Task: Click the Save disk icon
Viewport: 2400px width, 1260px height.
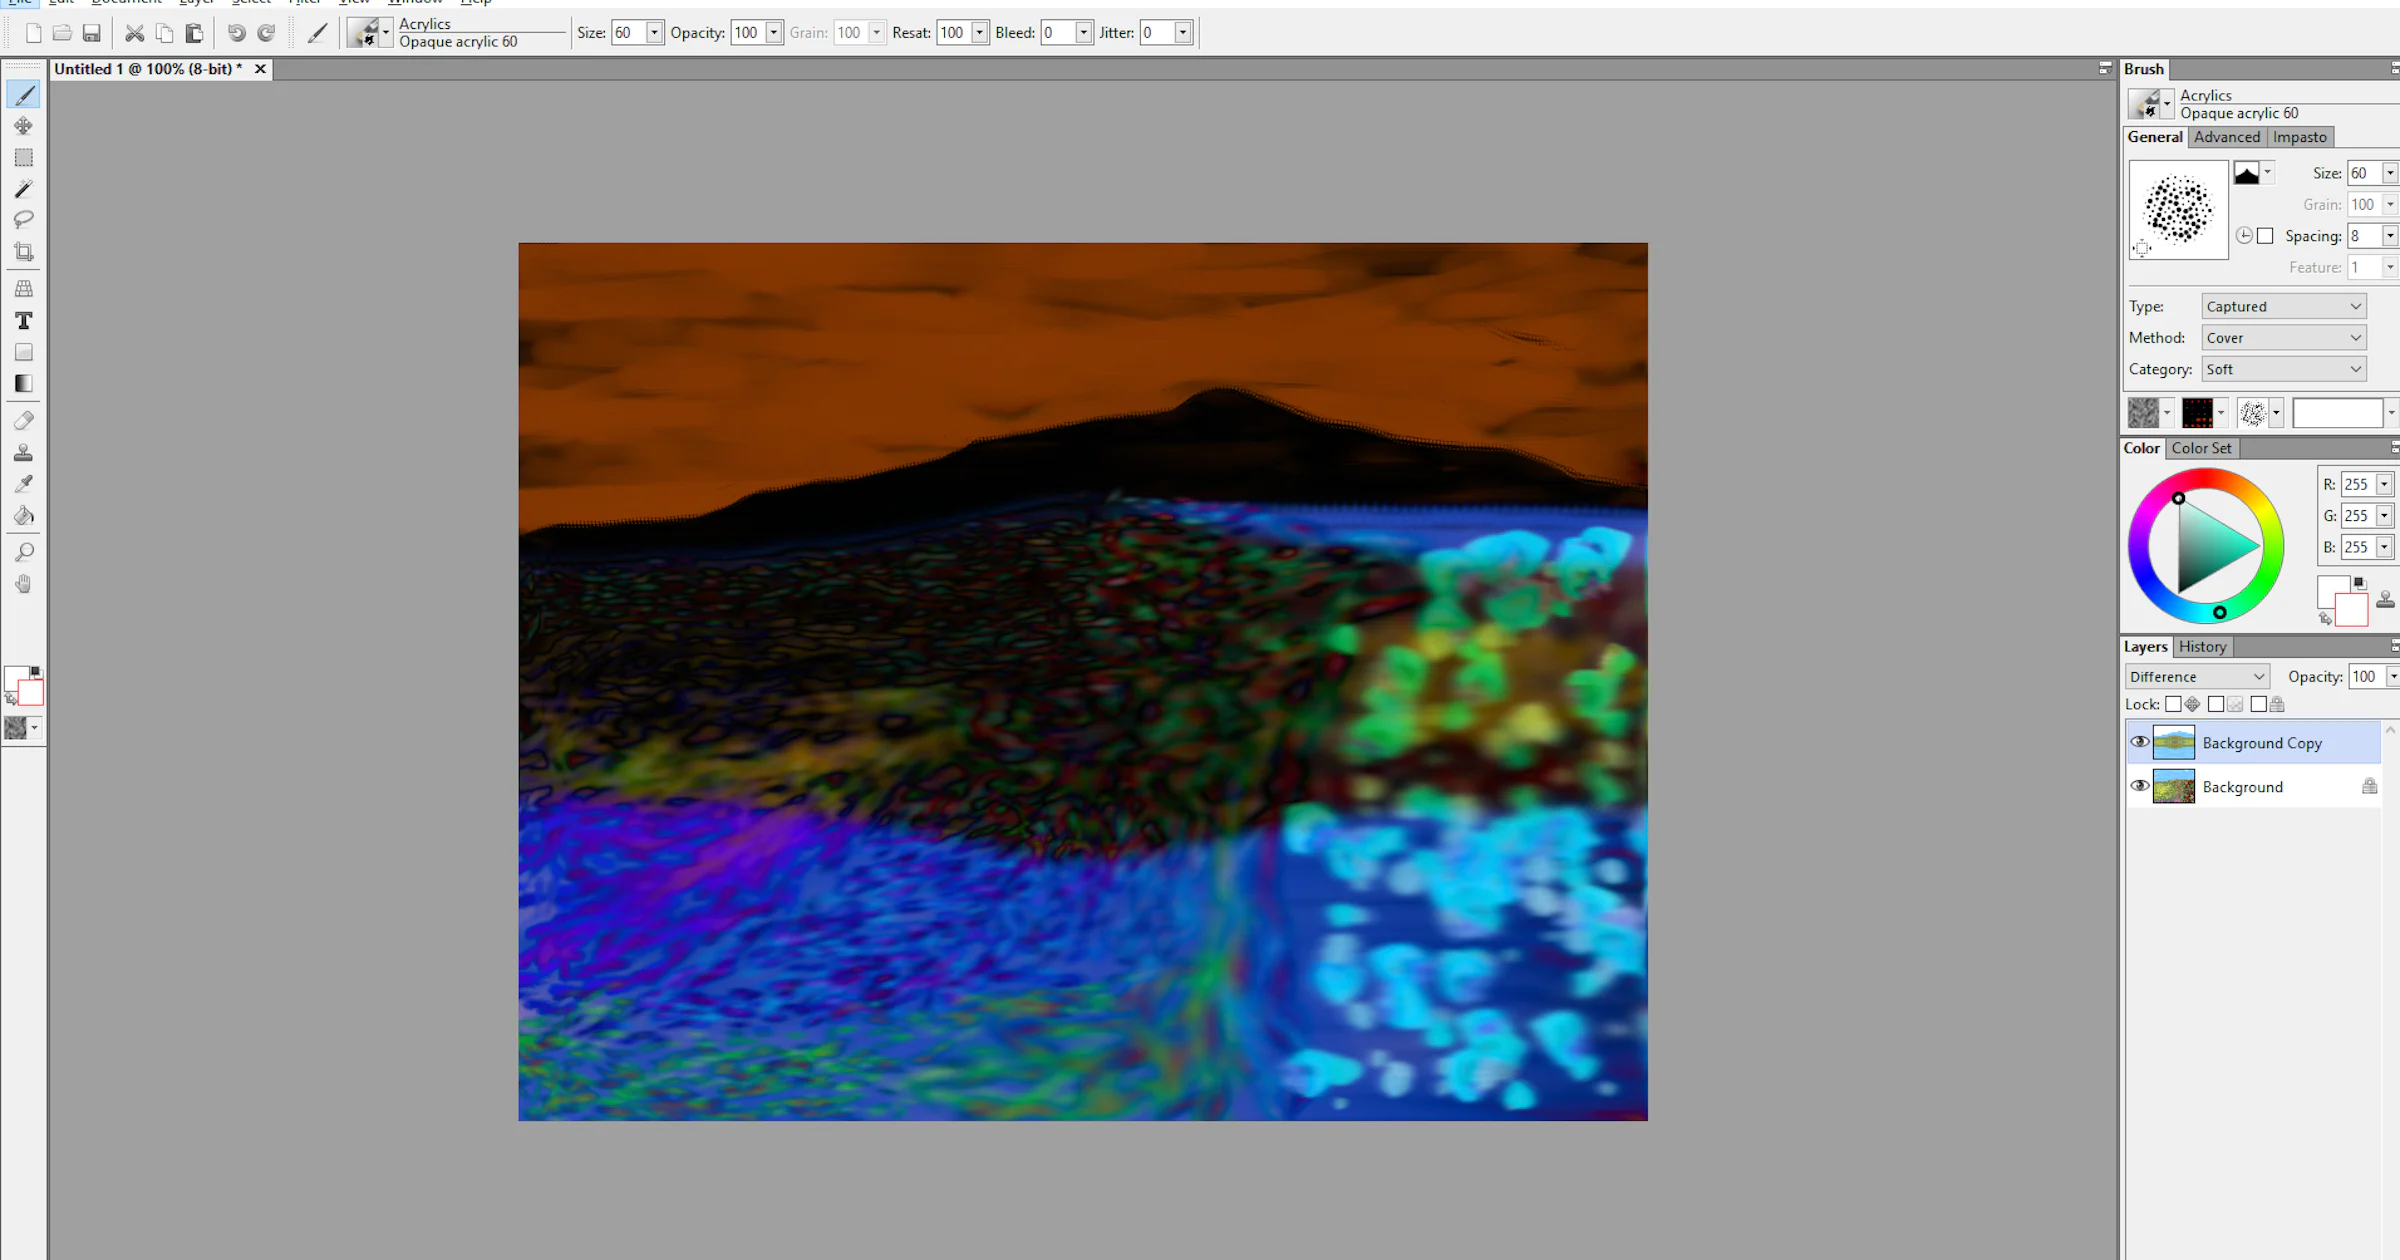Action: coord(92,33)
